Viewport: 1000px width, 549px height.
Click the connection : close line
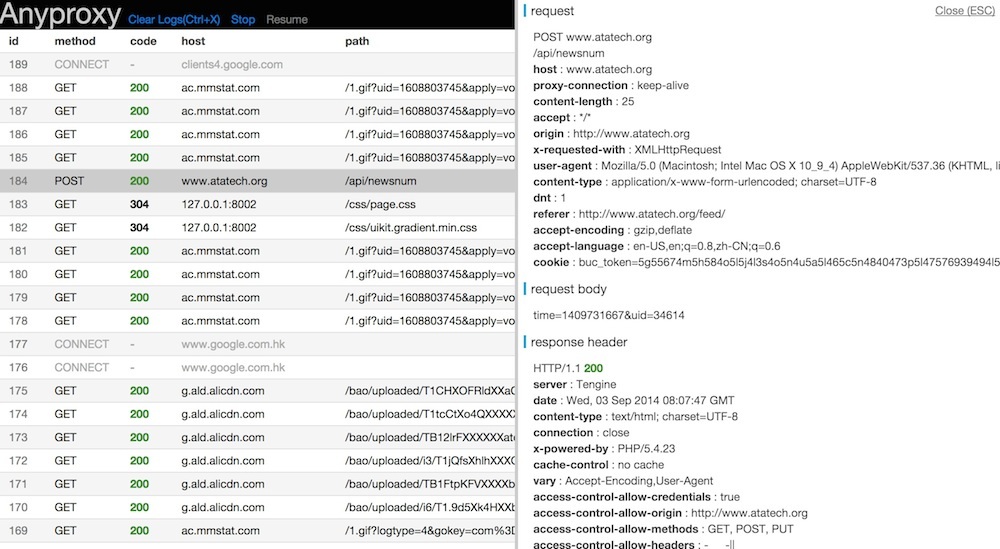pyautogui.click(x=581, y=432)
